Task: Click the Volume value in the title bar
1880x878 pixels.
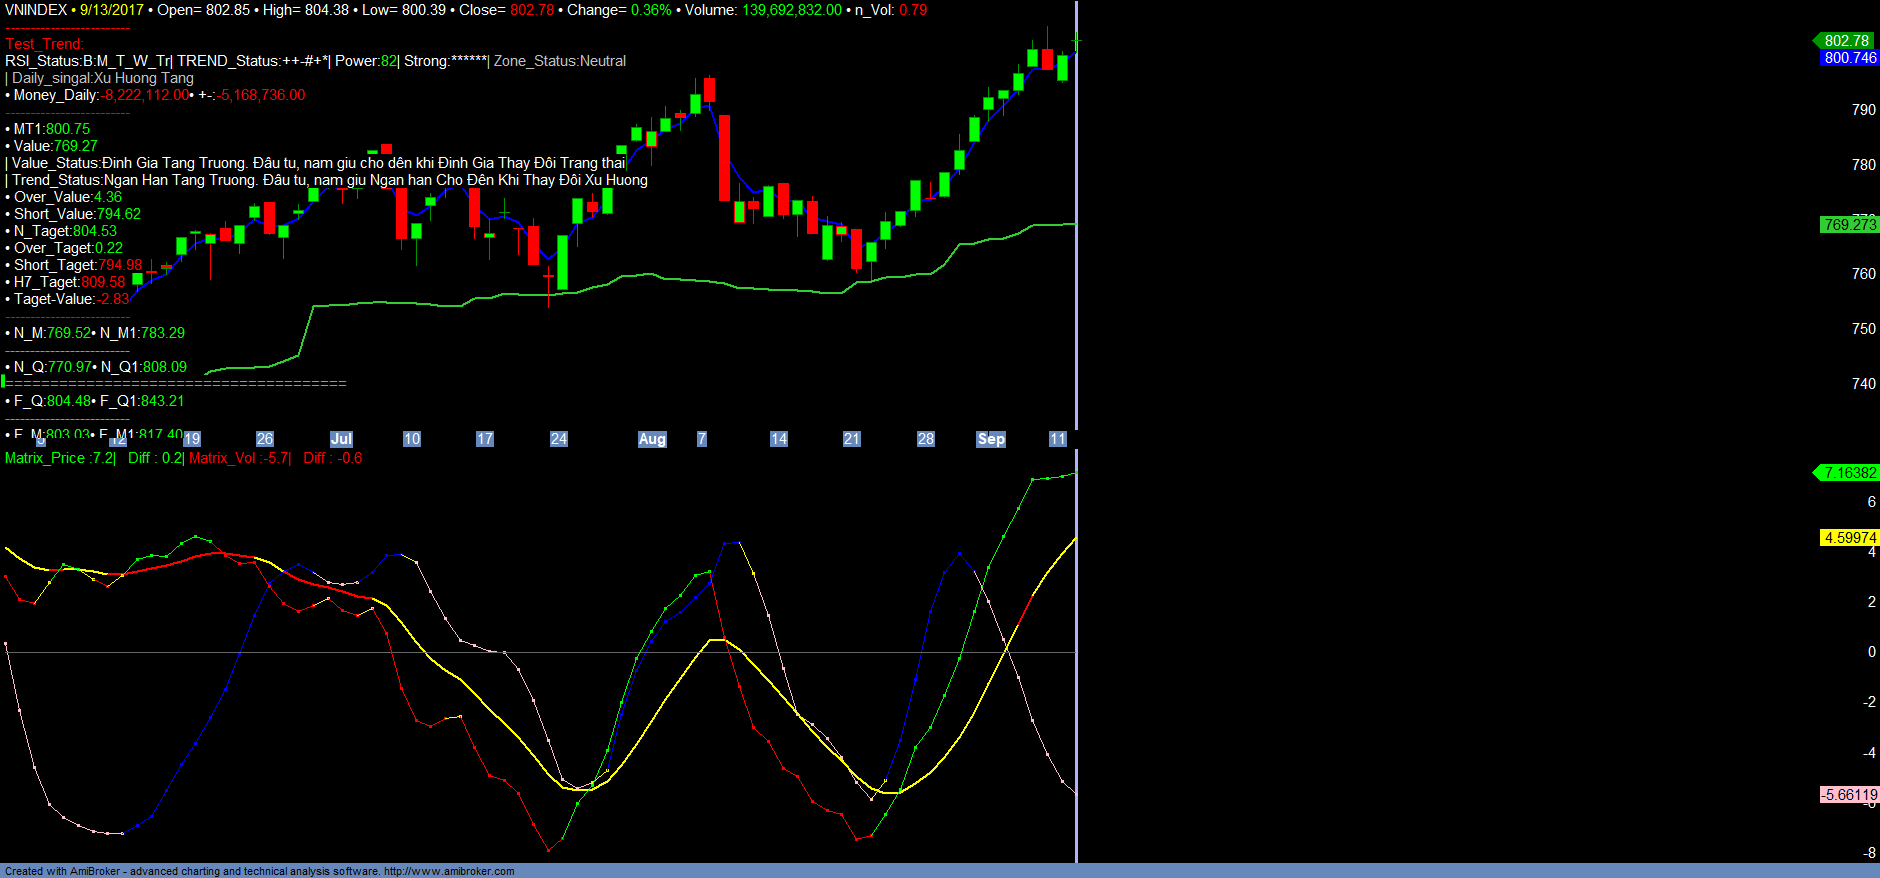Action: tap(791, 10)
